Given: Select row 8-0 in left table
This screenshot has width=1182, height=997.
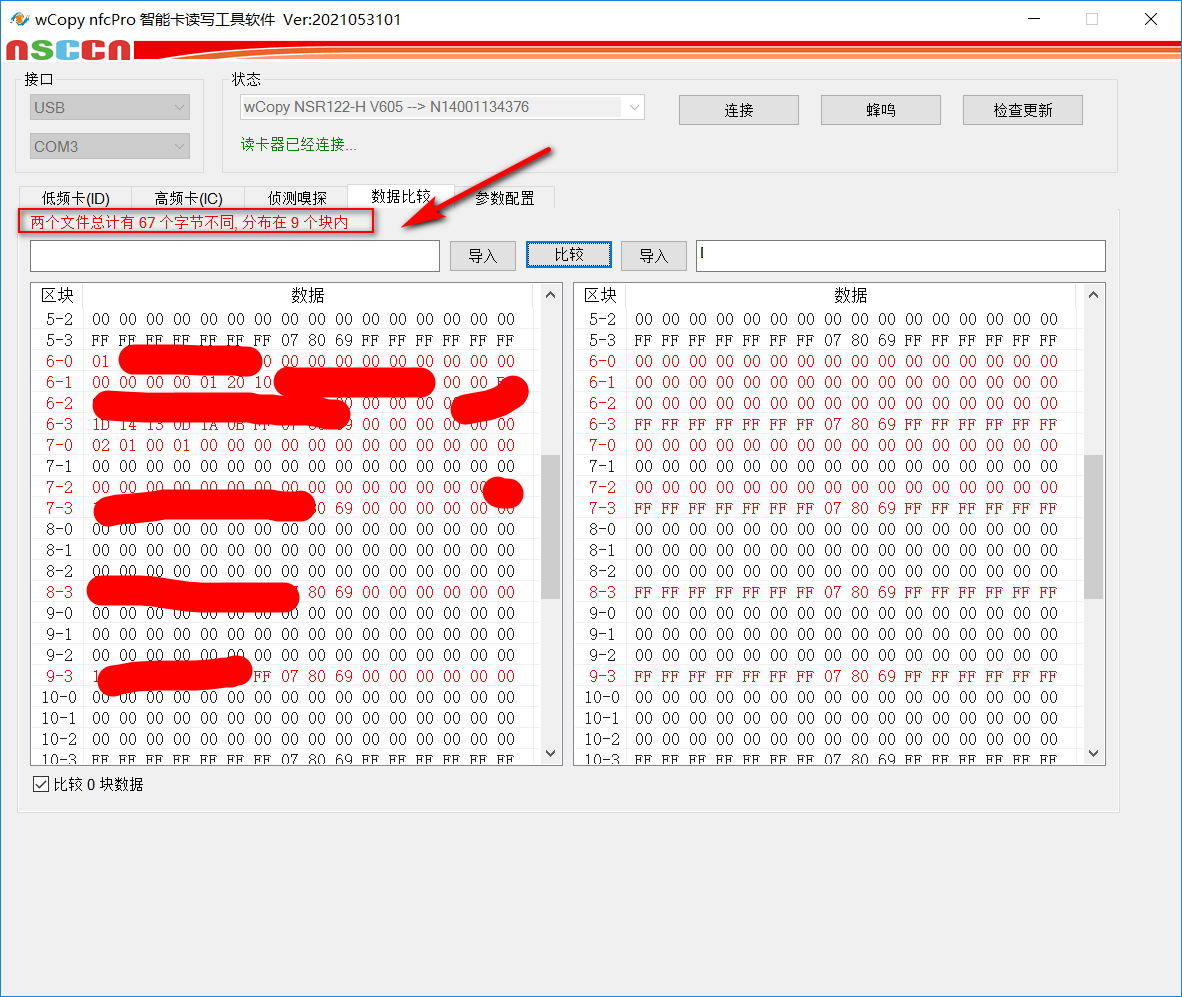Looking at the screenshot, I should coord(286,530).
